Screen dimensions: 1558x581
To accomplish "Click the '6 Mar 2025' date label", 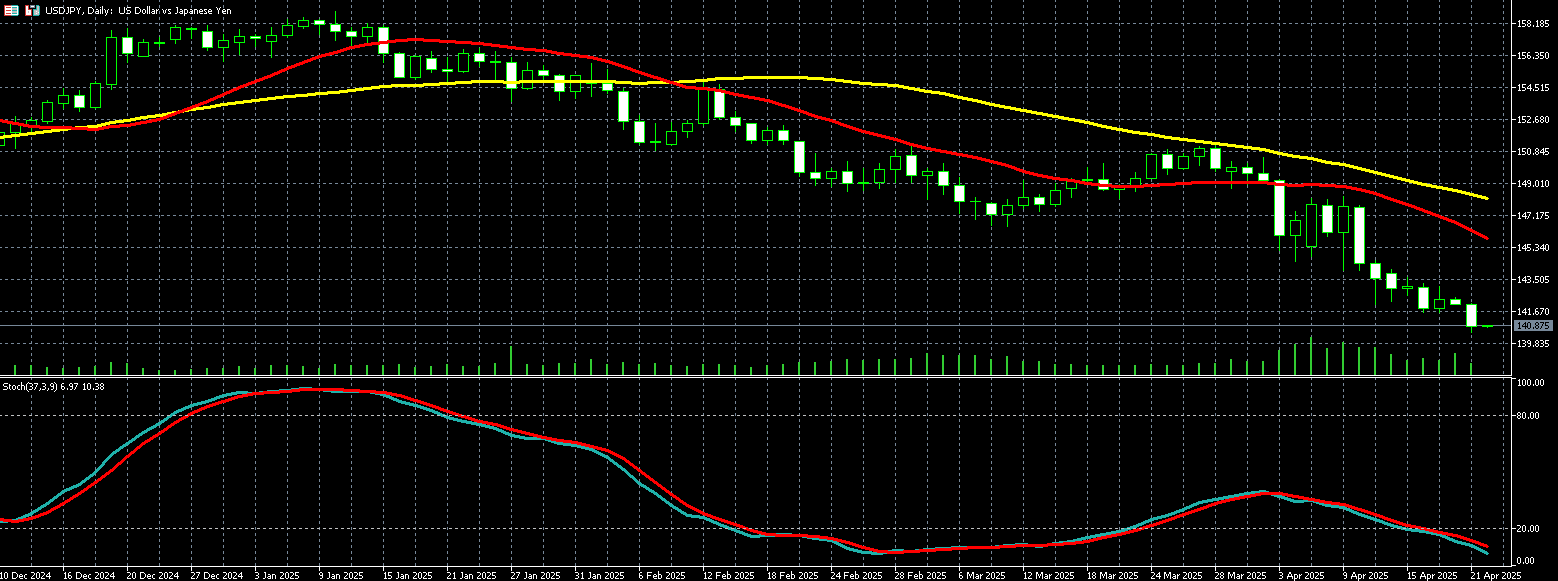I will tap(982, 575).
